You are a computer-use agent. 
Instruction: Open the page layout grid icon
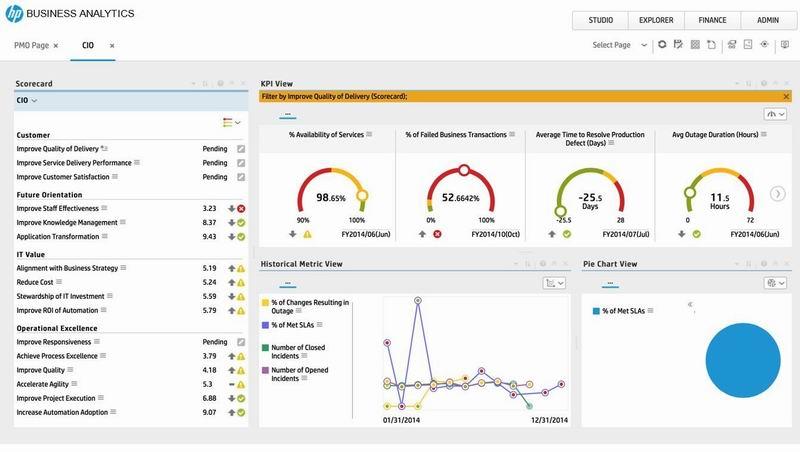pyautogui.click(x=695, y=44)
